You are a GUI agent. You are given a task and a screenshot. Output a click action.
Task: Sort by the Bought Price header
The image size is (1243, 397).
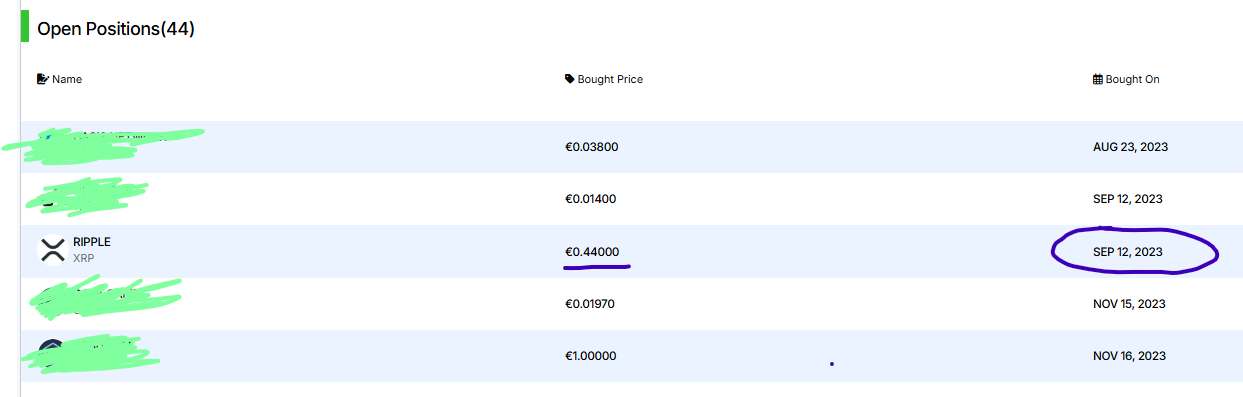pos(610,79)
